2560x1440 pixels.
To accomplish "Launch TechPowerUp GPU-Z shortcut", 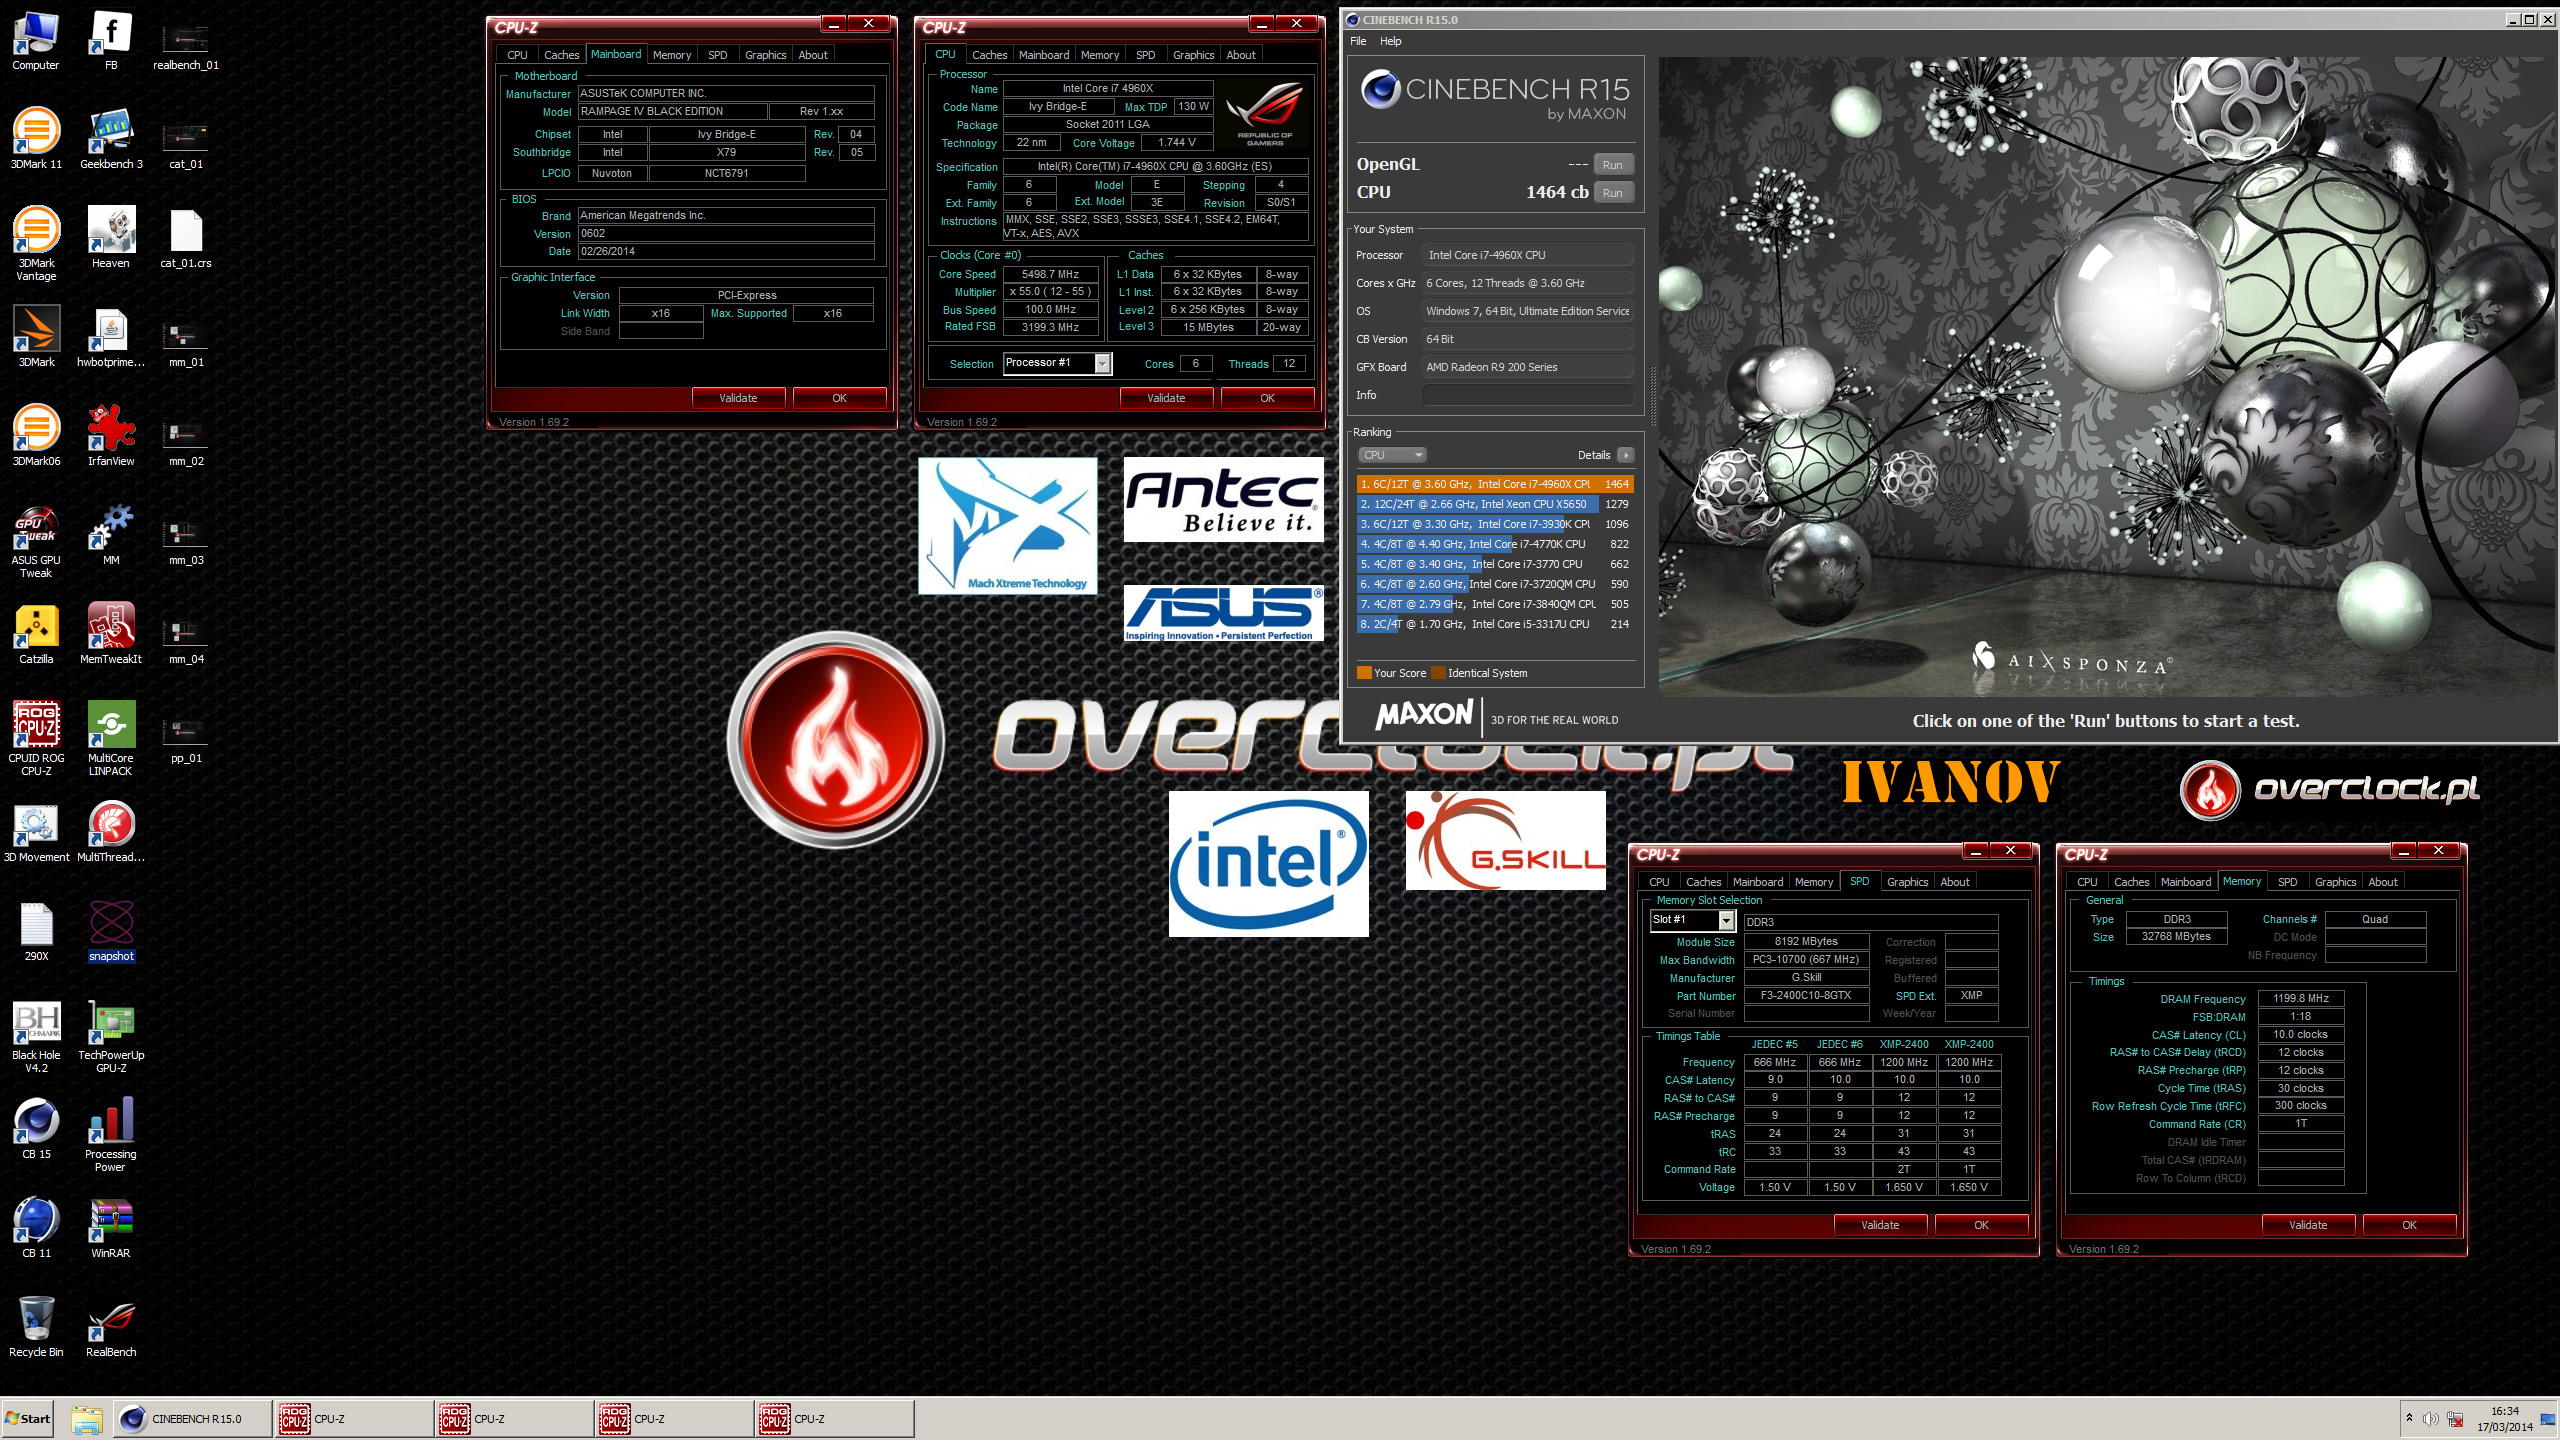I will [111, 1037].
